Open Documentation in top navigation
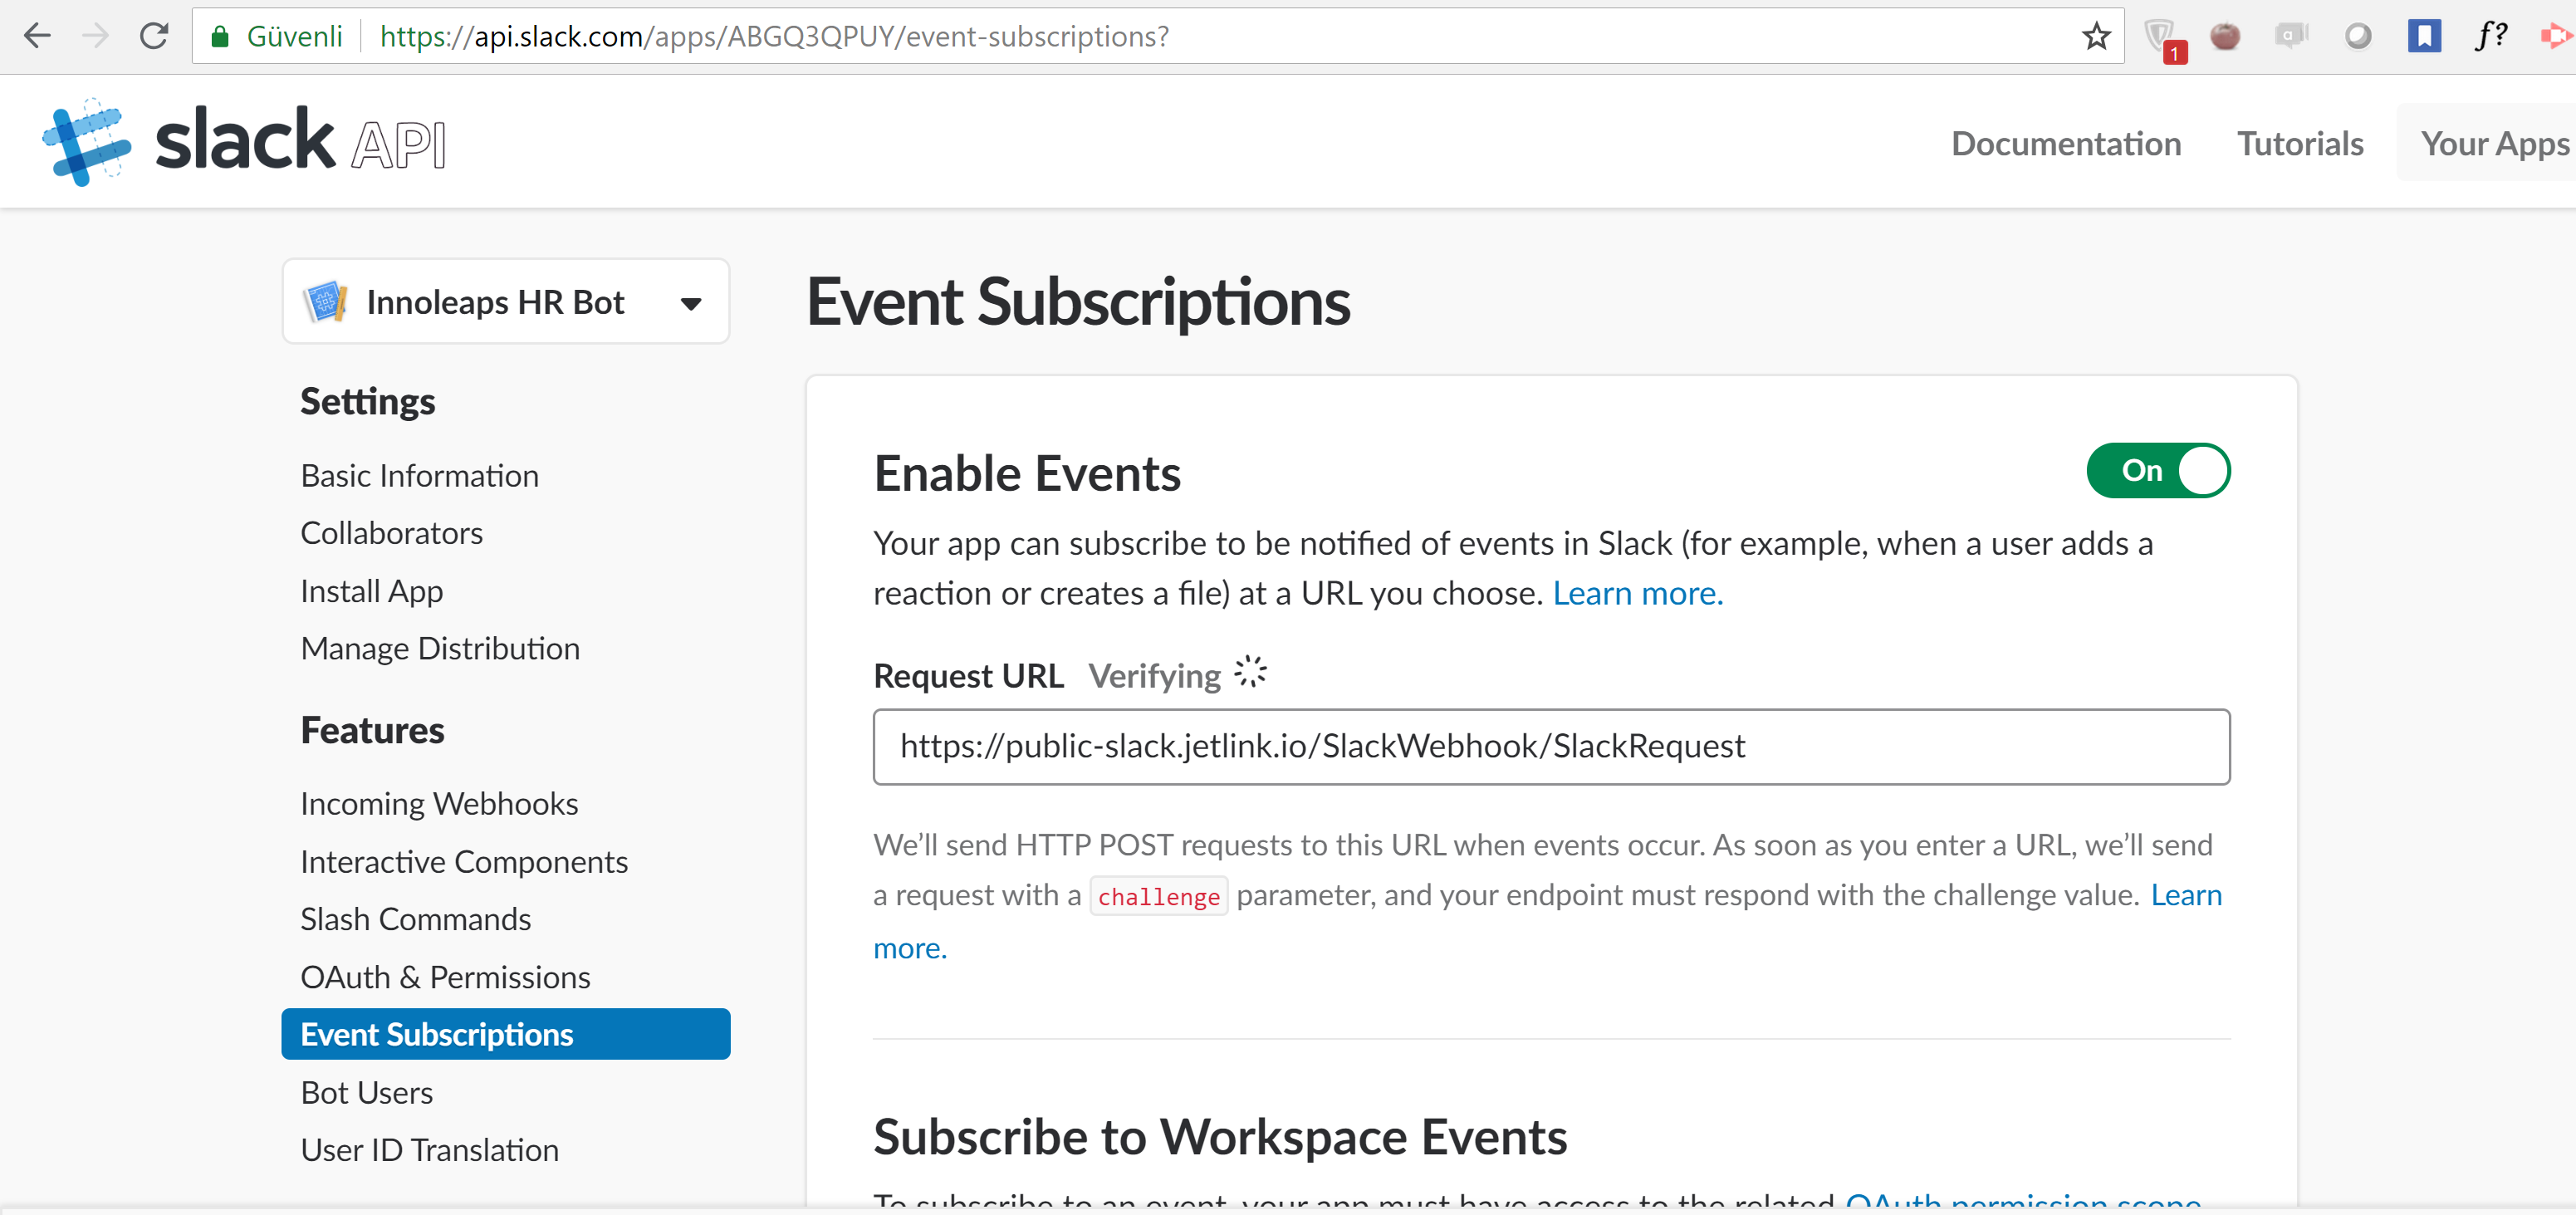 pos(2065,143)
